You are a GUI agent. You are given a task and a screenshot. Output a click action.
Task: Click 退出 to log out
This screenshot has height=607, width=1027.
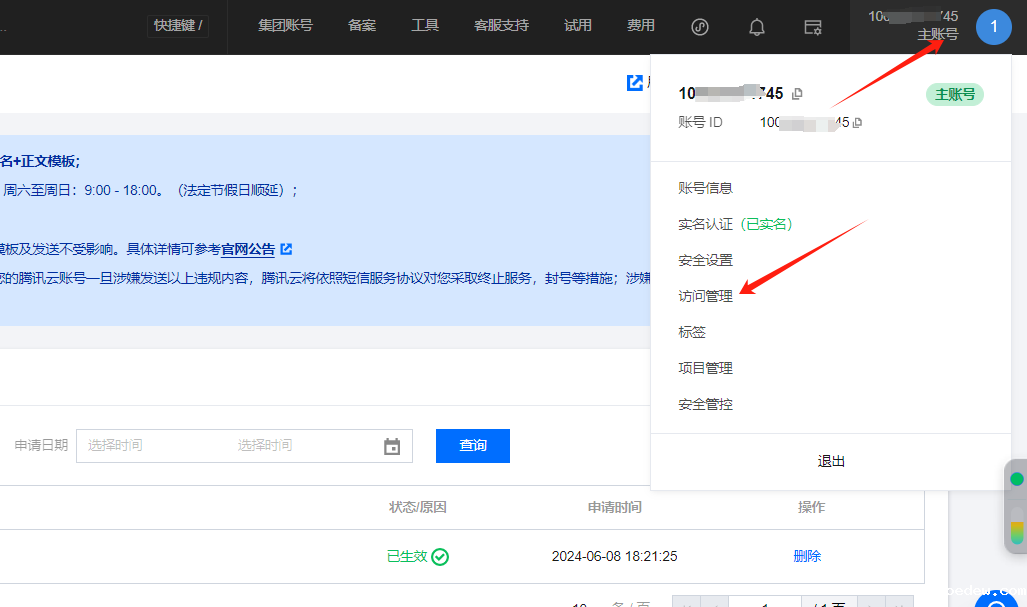831,461
